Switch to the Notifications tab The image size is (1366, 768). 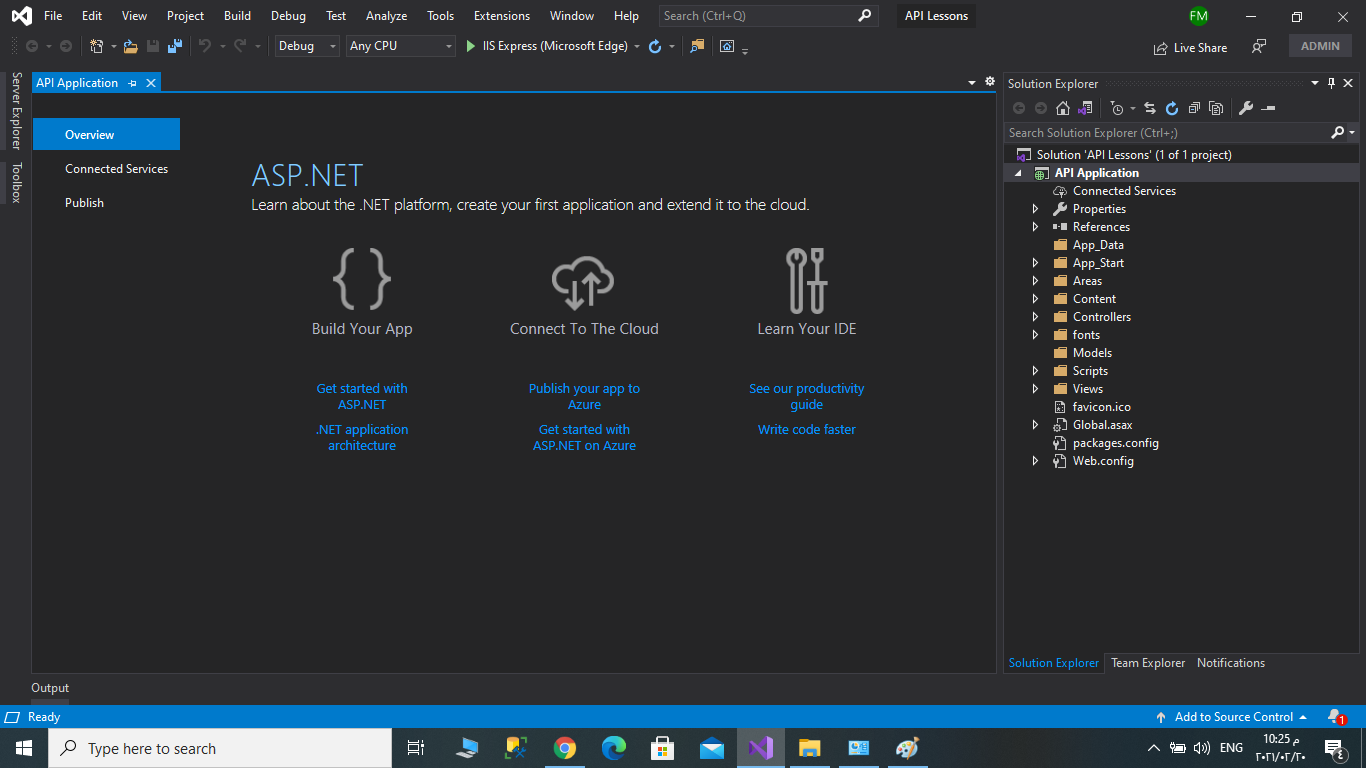tap(1231, 663)
